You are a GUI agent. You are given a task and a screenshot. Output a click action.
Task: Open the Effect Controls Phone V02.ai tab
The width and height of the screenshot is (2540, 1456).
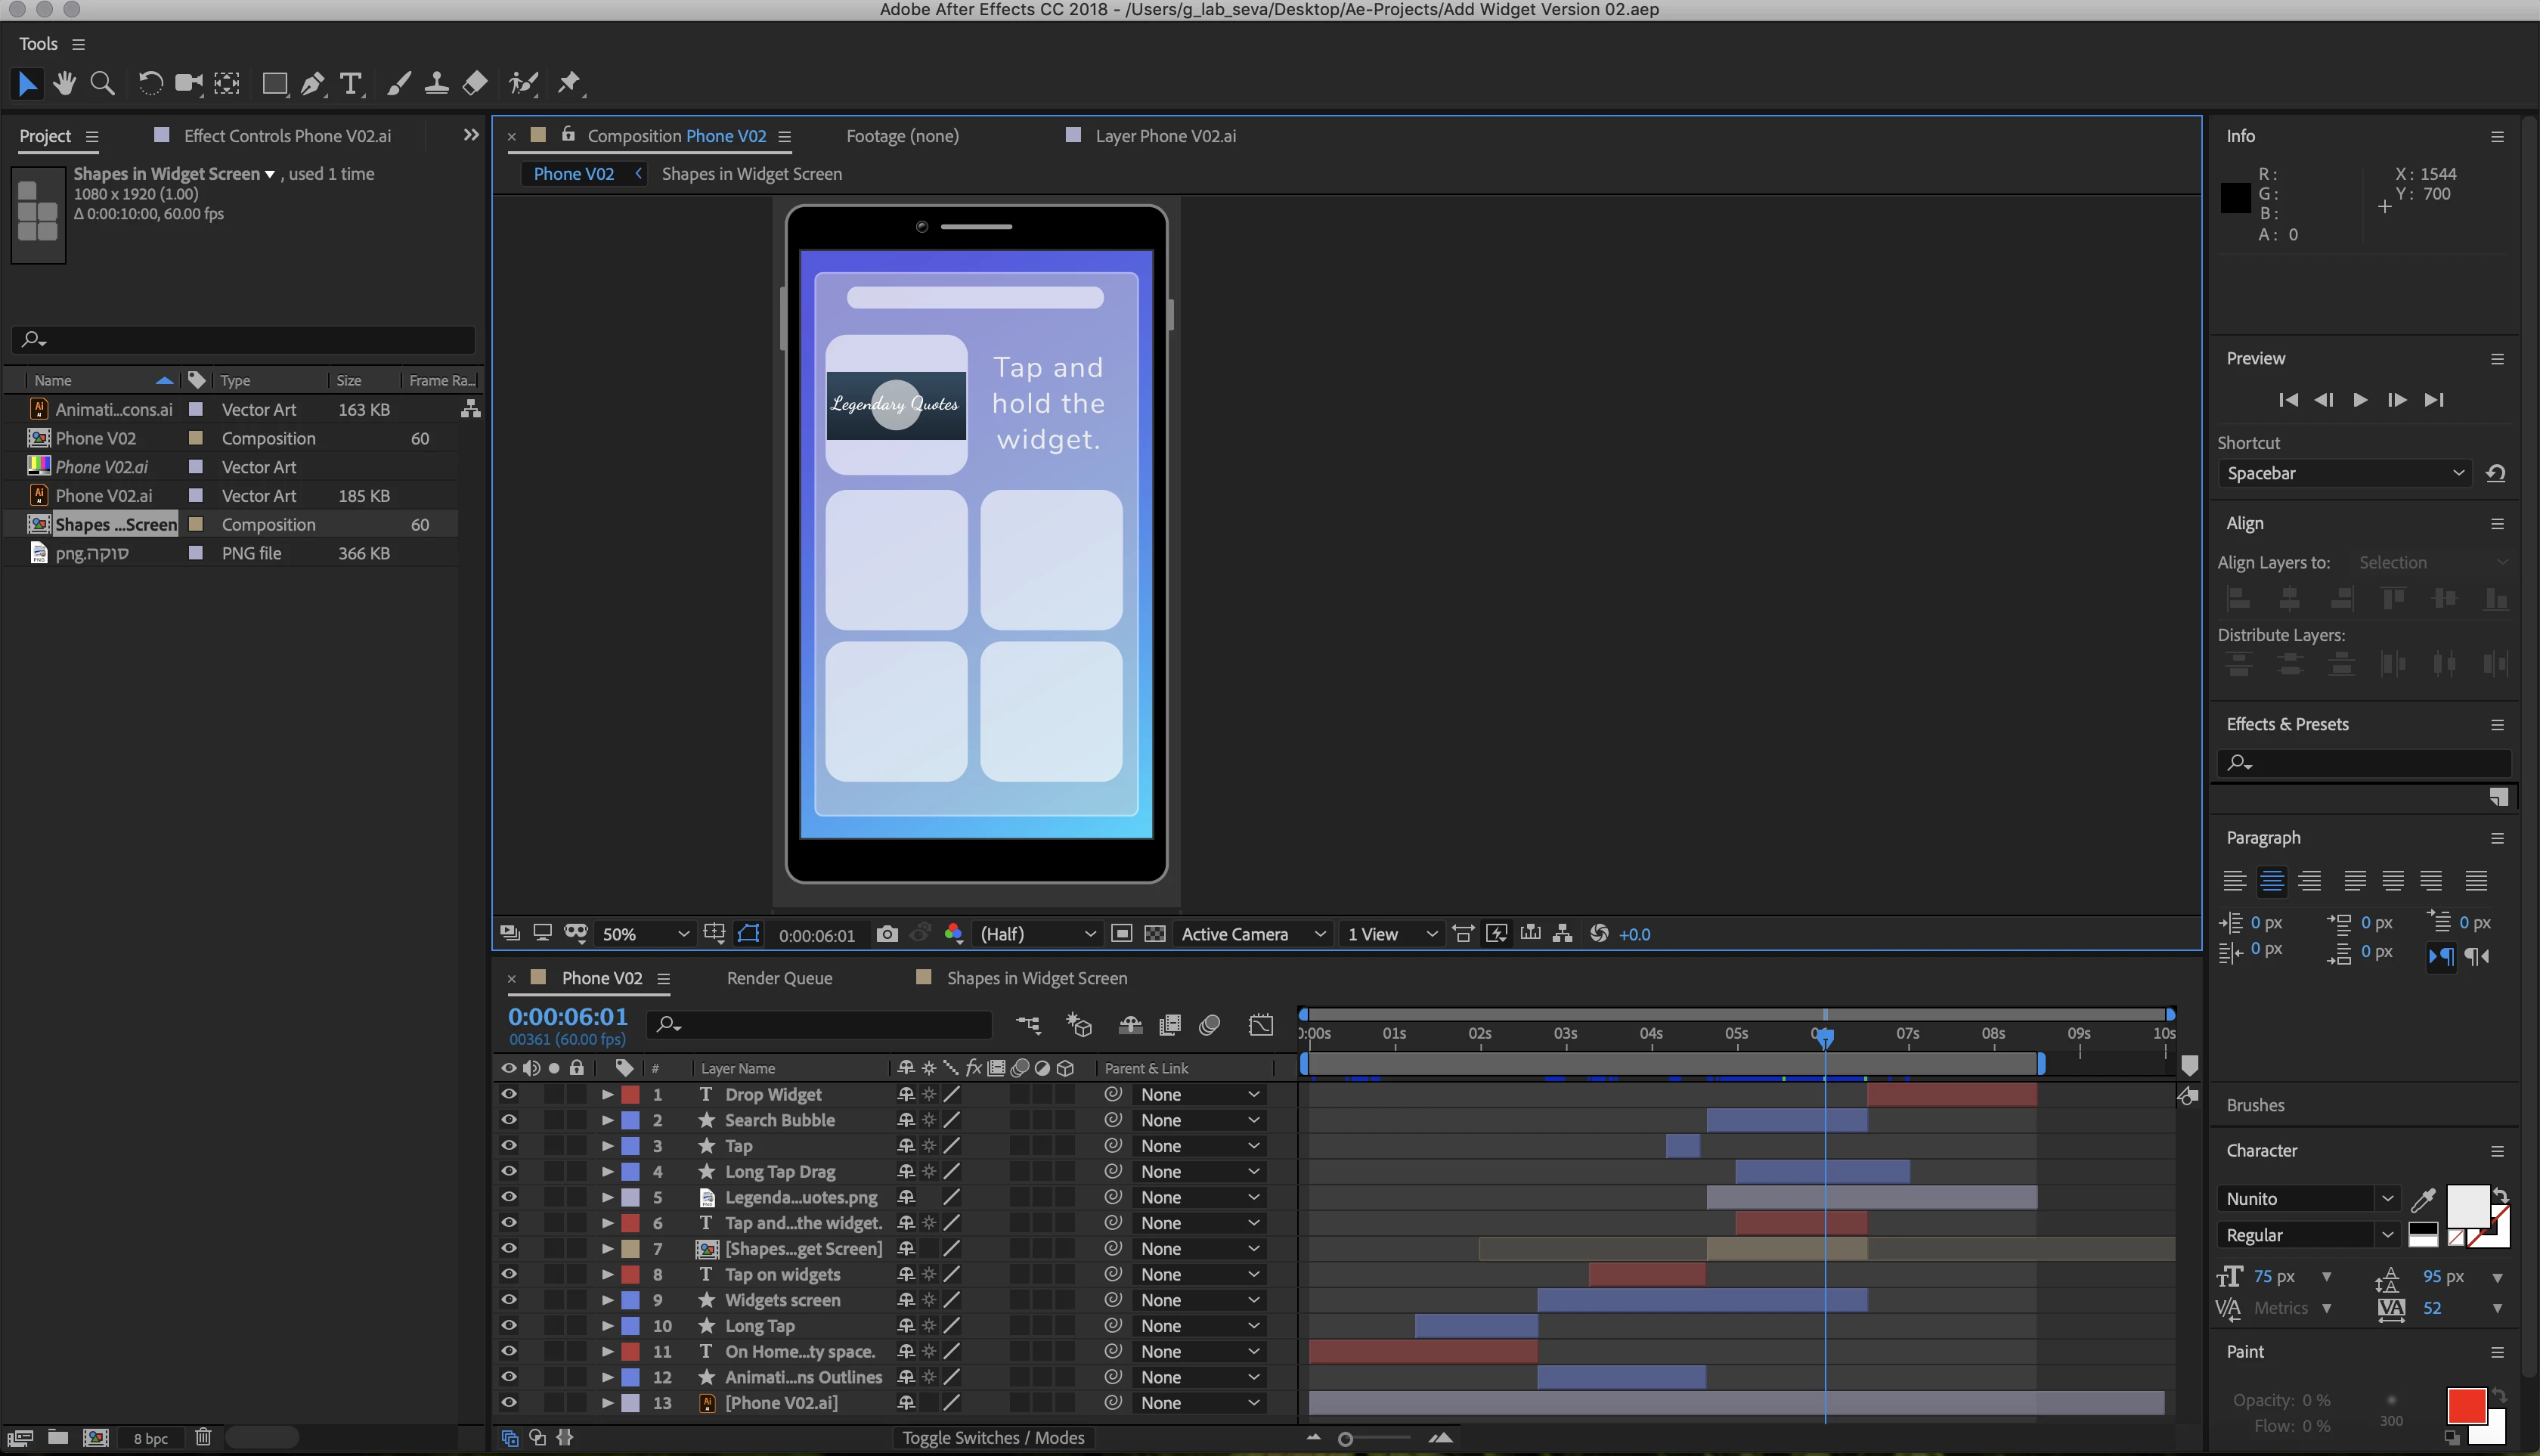[x=287, y=136]
